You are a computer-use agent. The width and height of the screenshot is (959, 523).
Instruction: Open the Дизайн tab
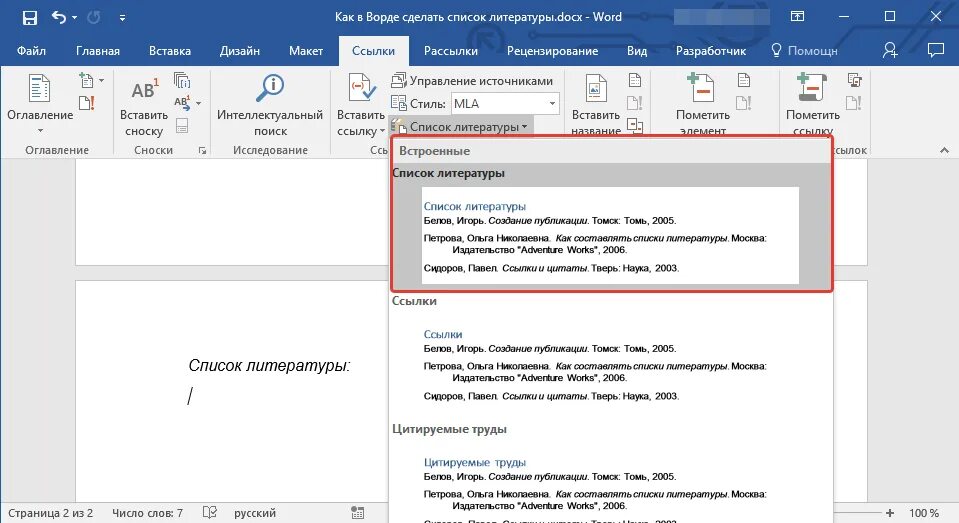click(240, 51)
